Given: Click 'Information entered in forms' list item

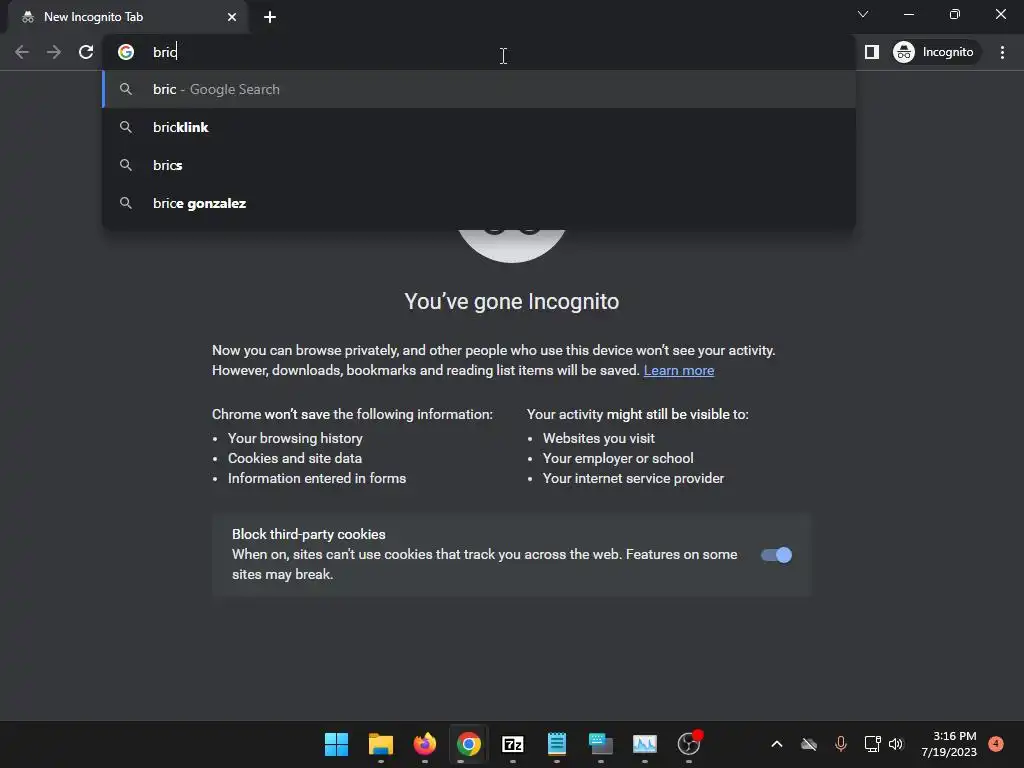Looking at the screenshot, I should (317, 479).
